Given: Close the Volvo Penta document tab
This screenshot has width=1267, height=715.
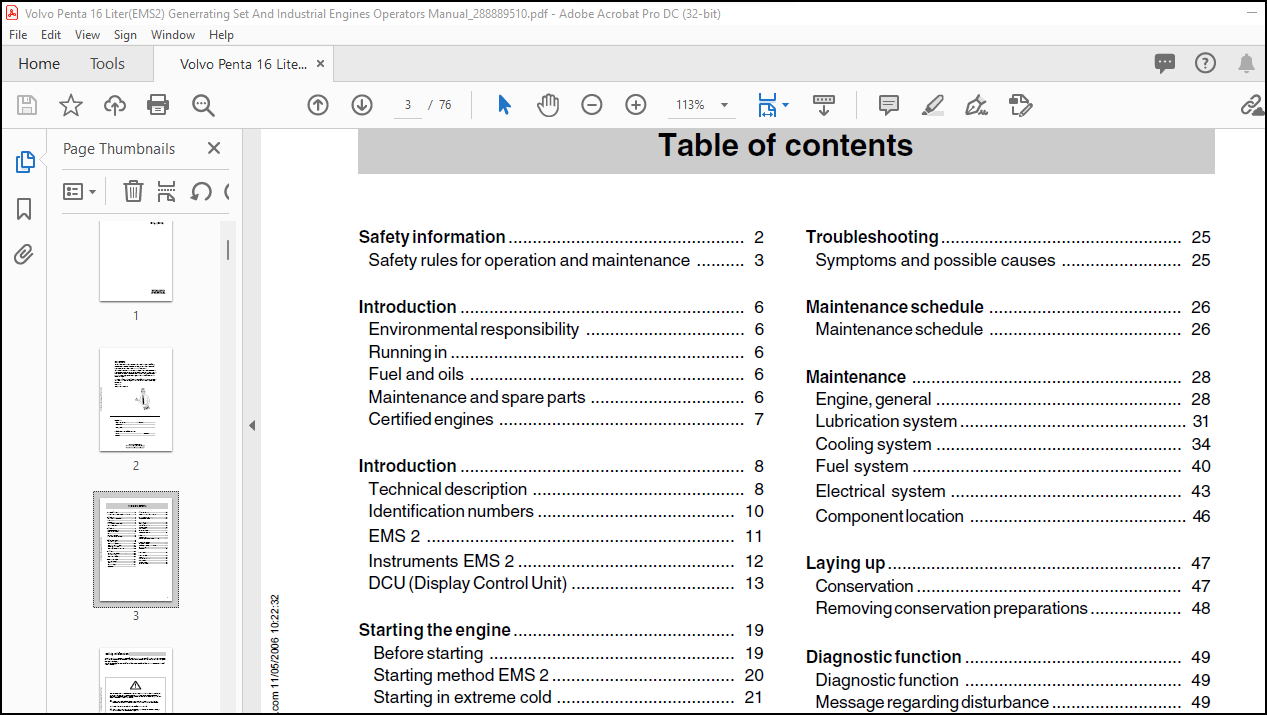Looking at the screenshot, I should 321,63.
